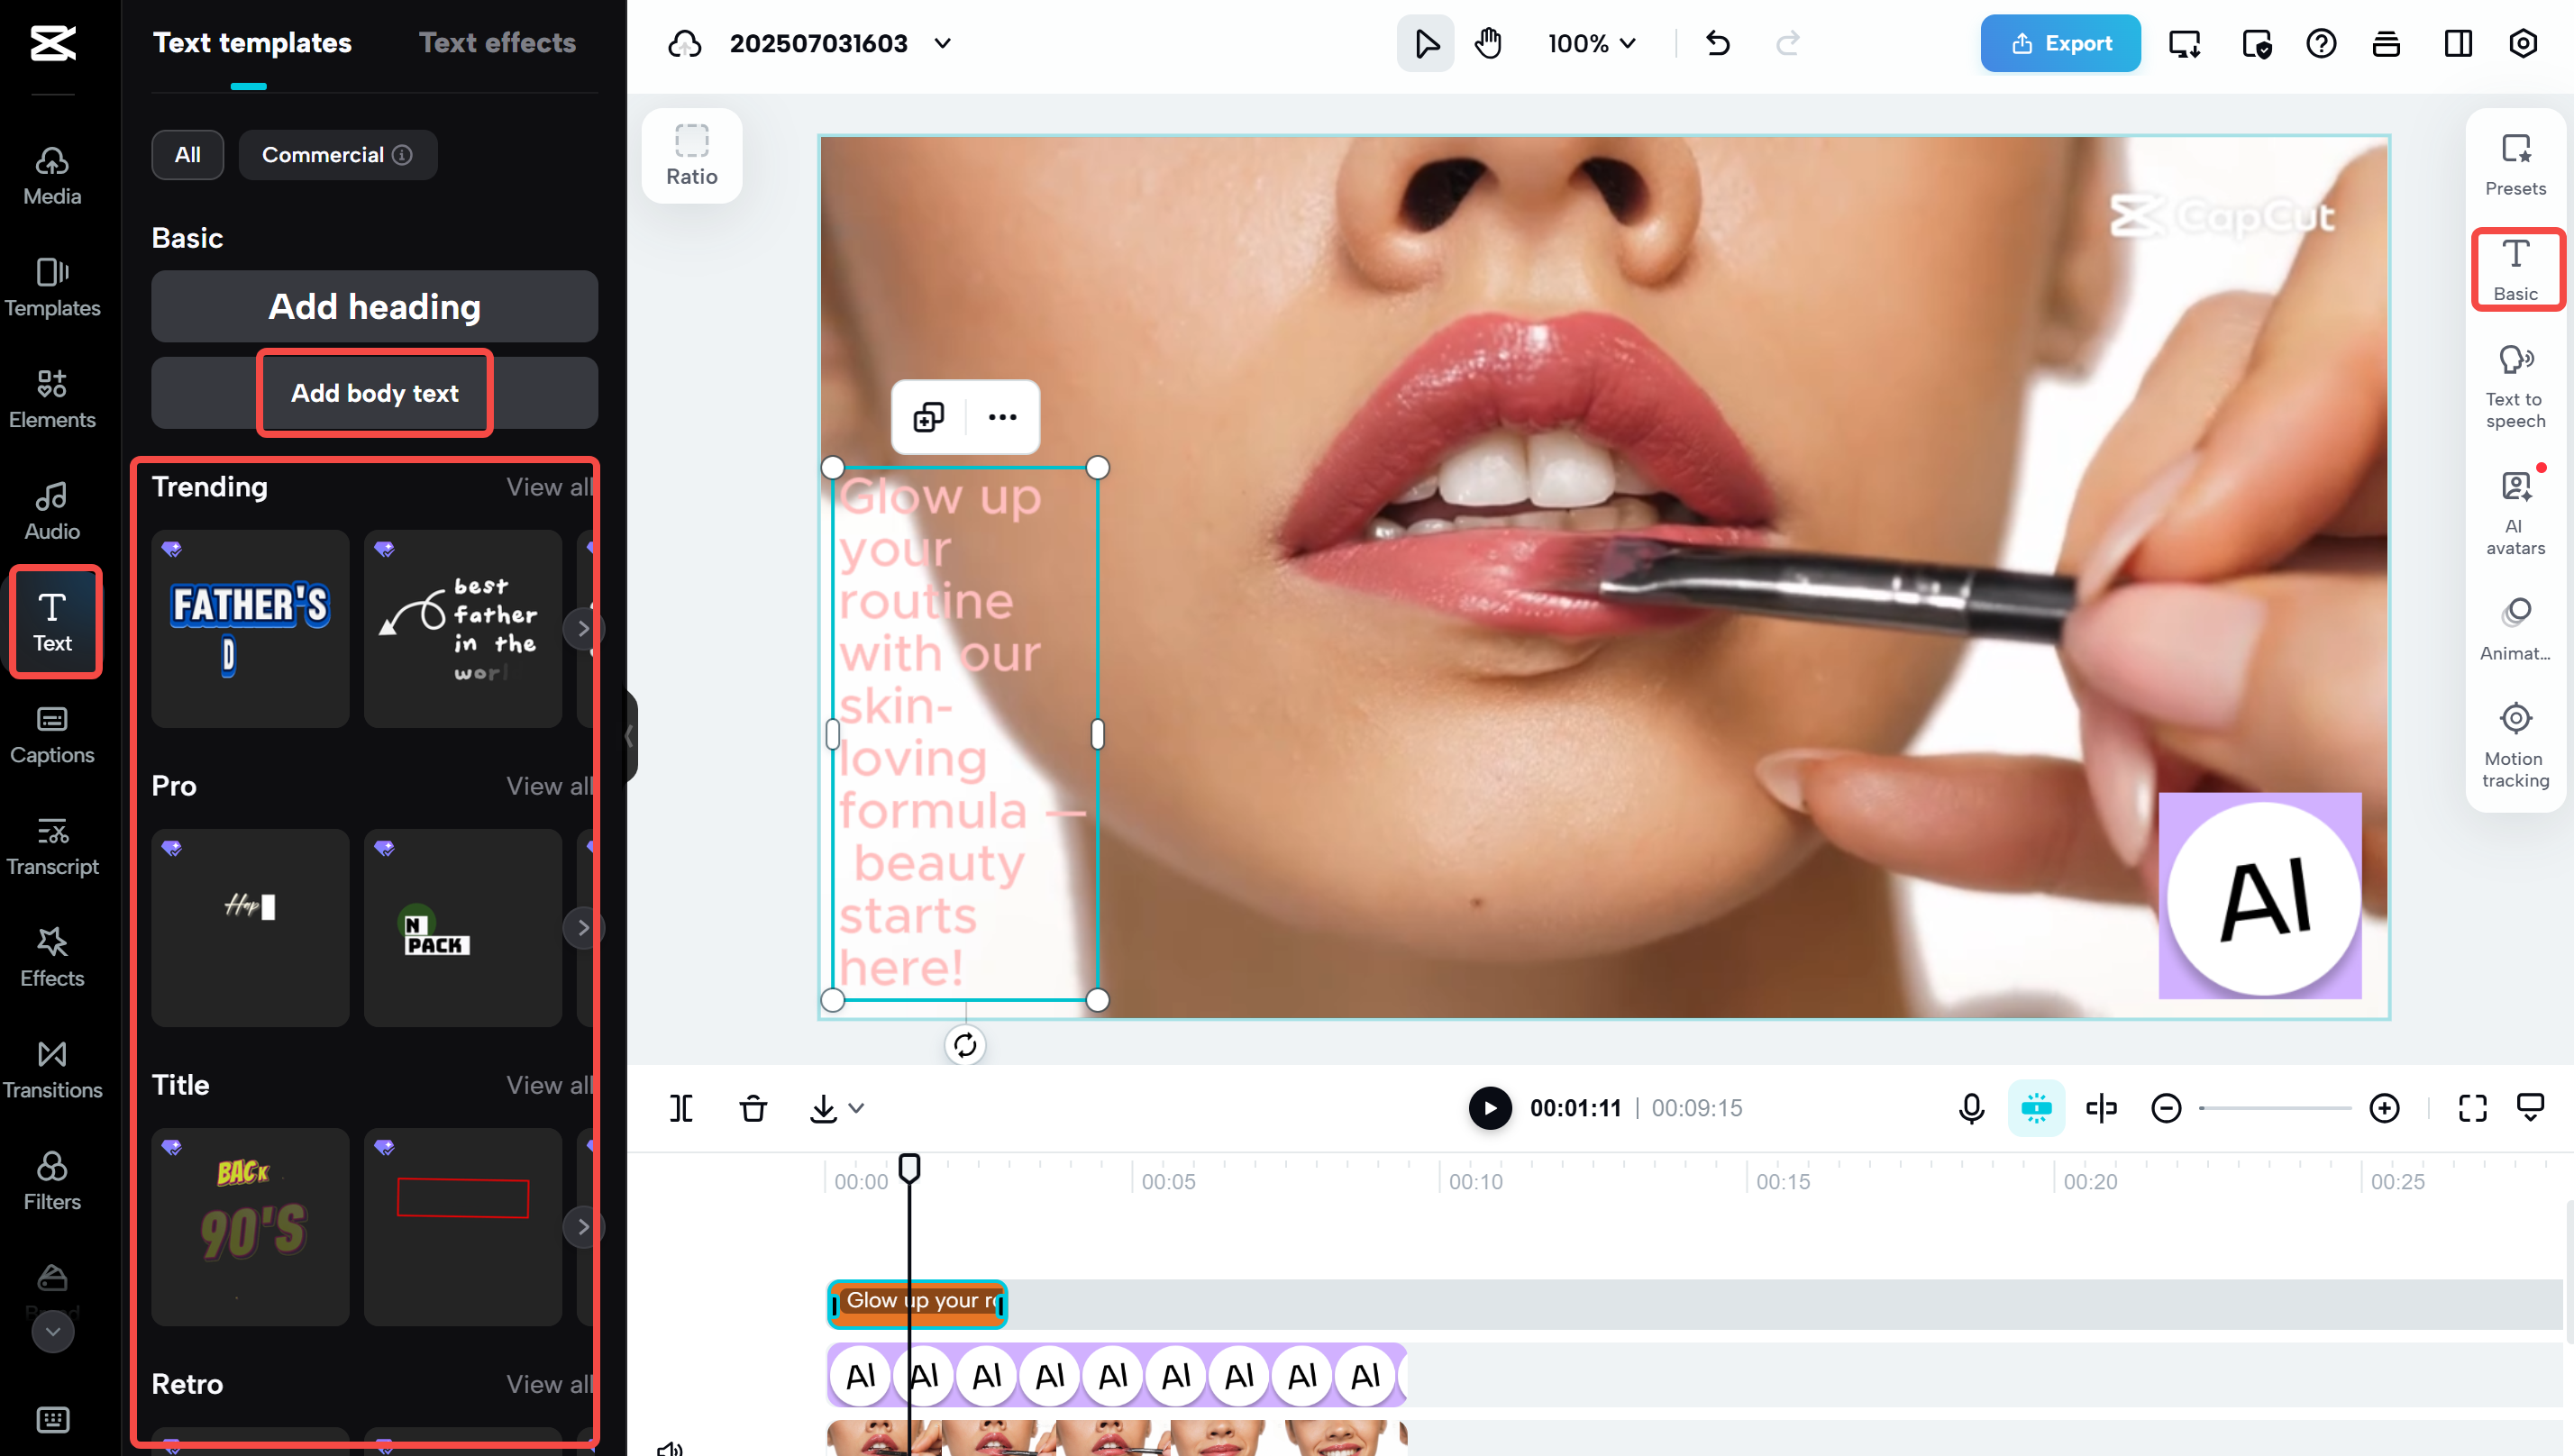
Task: Switch to the Text effects tab
Action: [x=497, y=43]
